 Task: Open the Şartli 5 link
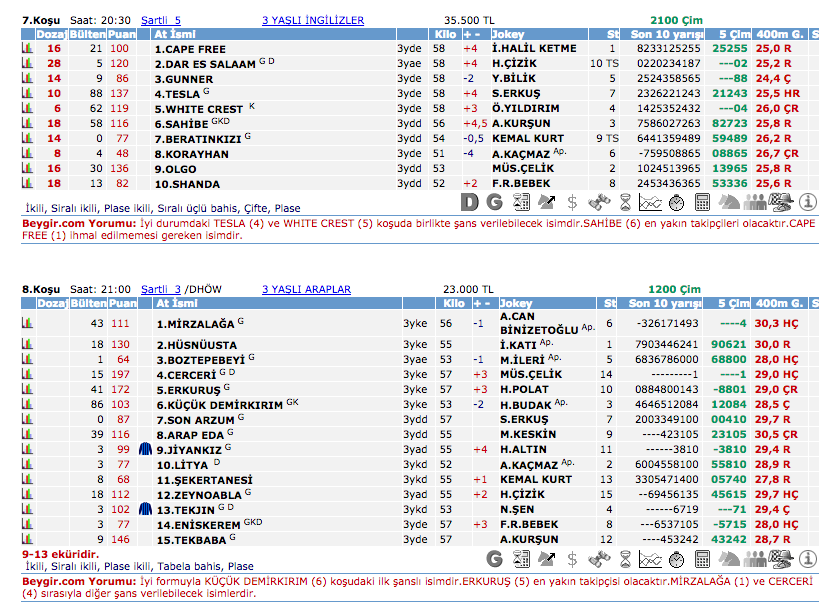coord(161,20)
